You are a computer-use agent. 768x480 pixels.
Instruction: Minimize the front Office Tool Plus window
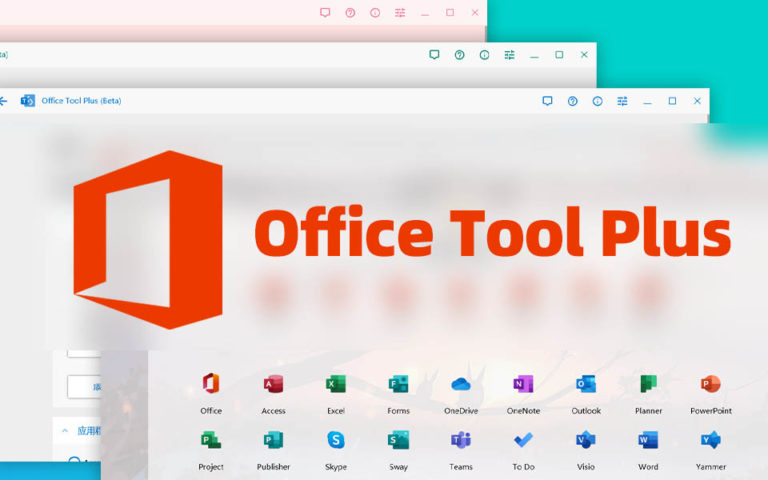(x=648, y=101)
